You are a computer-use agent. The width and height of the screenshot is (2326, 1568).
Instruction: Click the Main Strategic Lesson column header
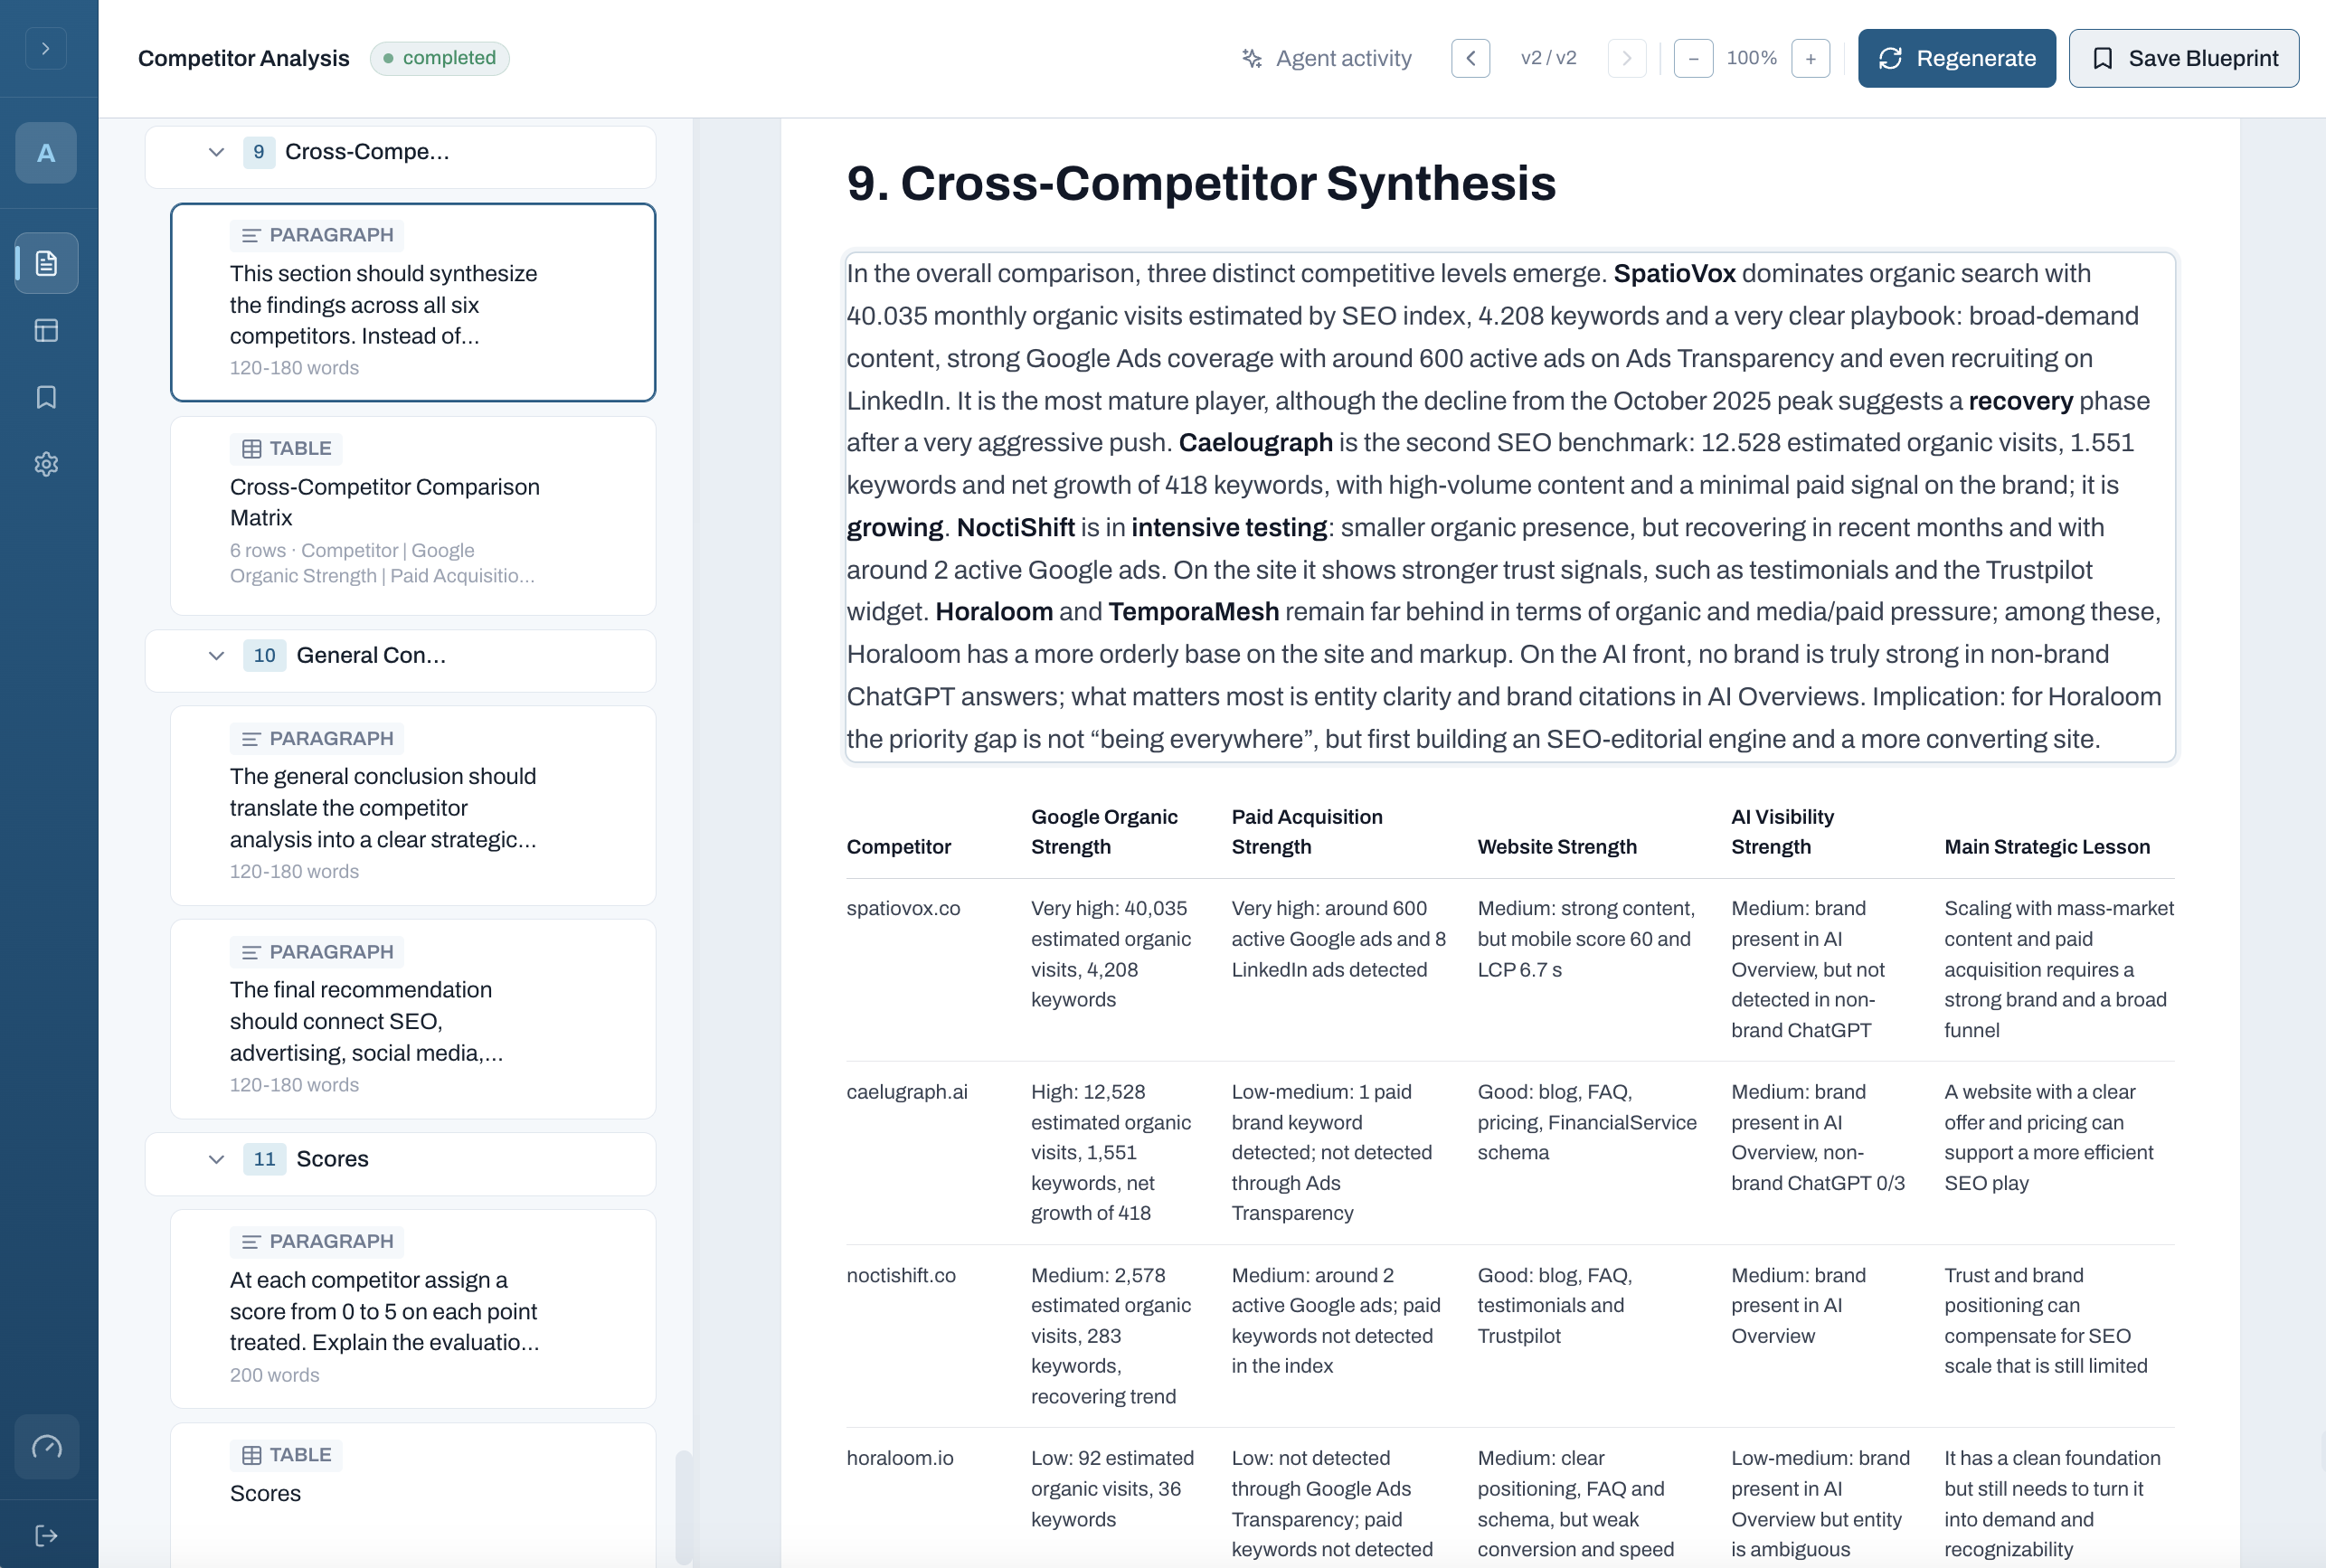(2046, 847)
